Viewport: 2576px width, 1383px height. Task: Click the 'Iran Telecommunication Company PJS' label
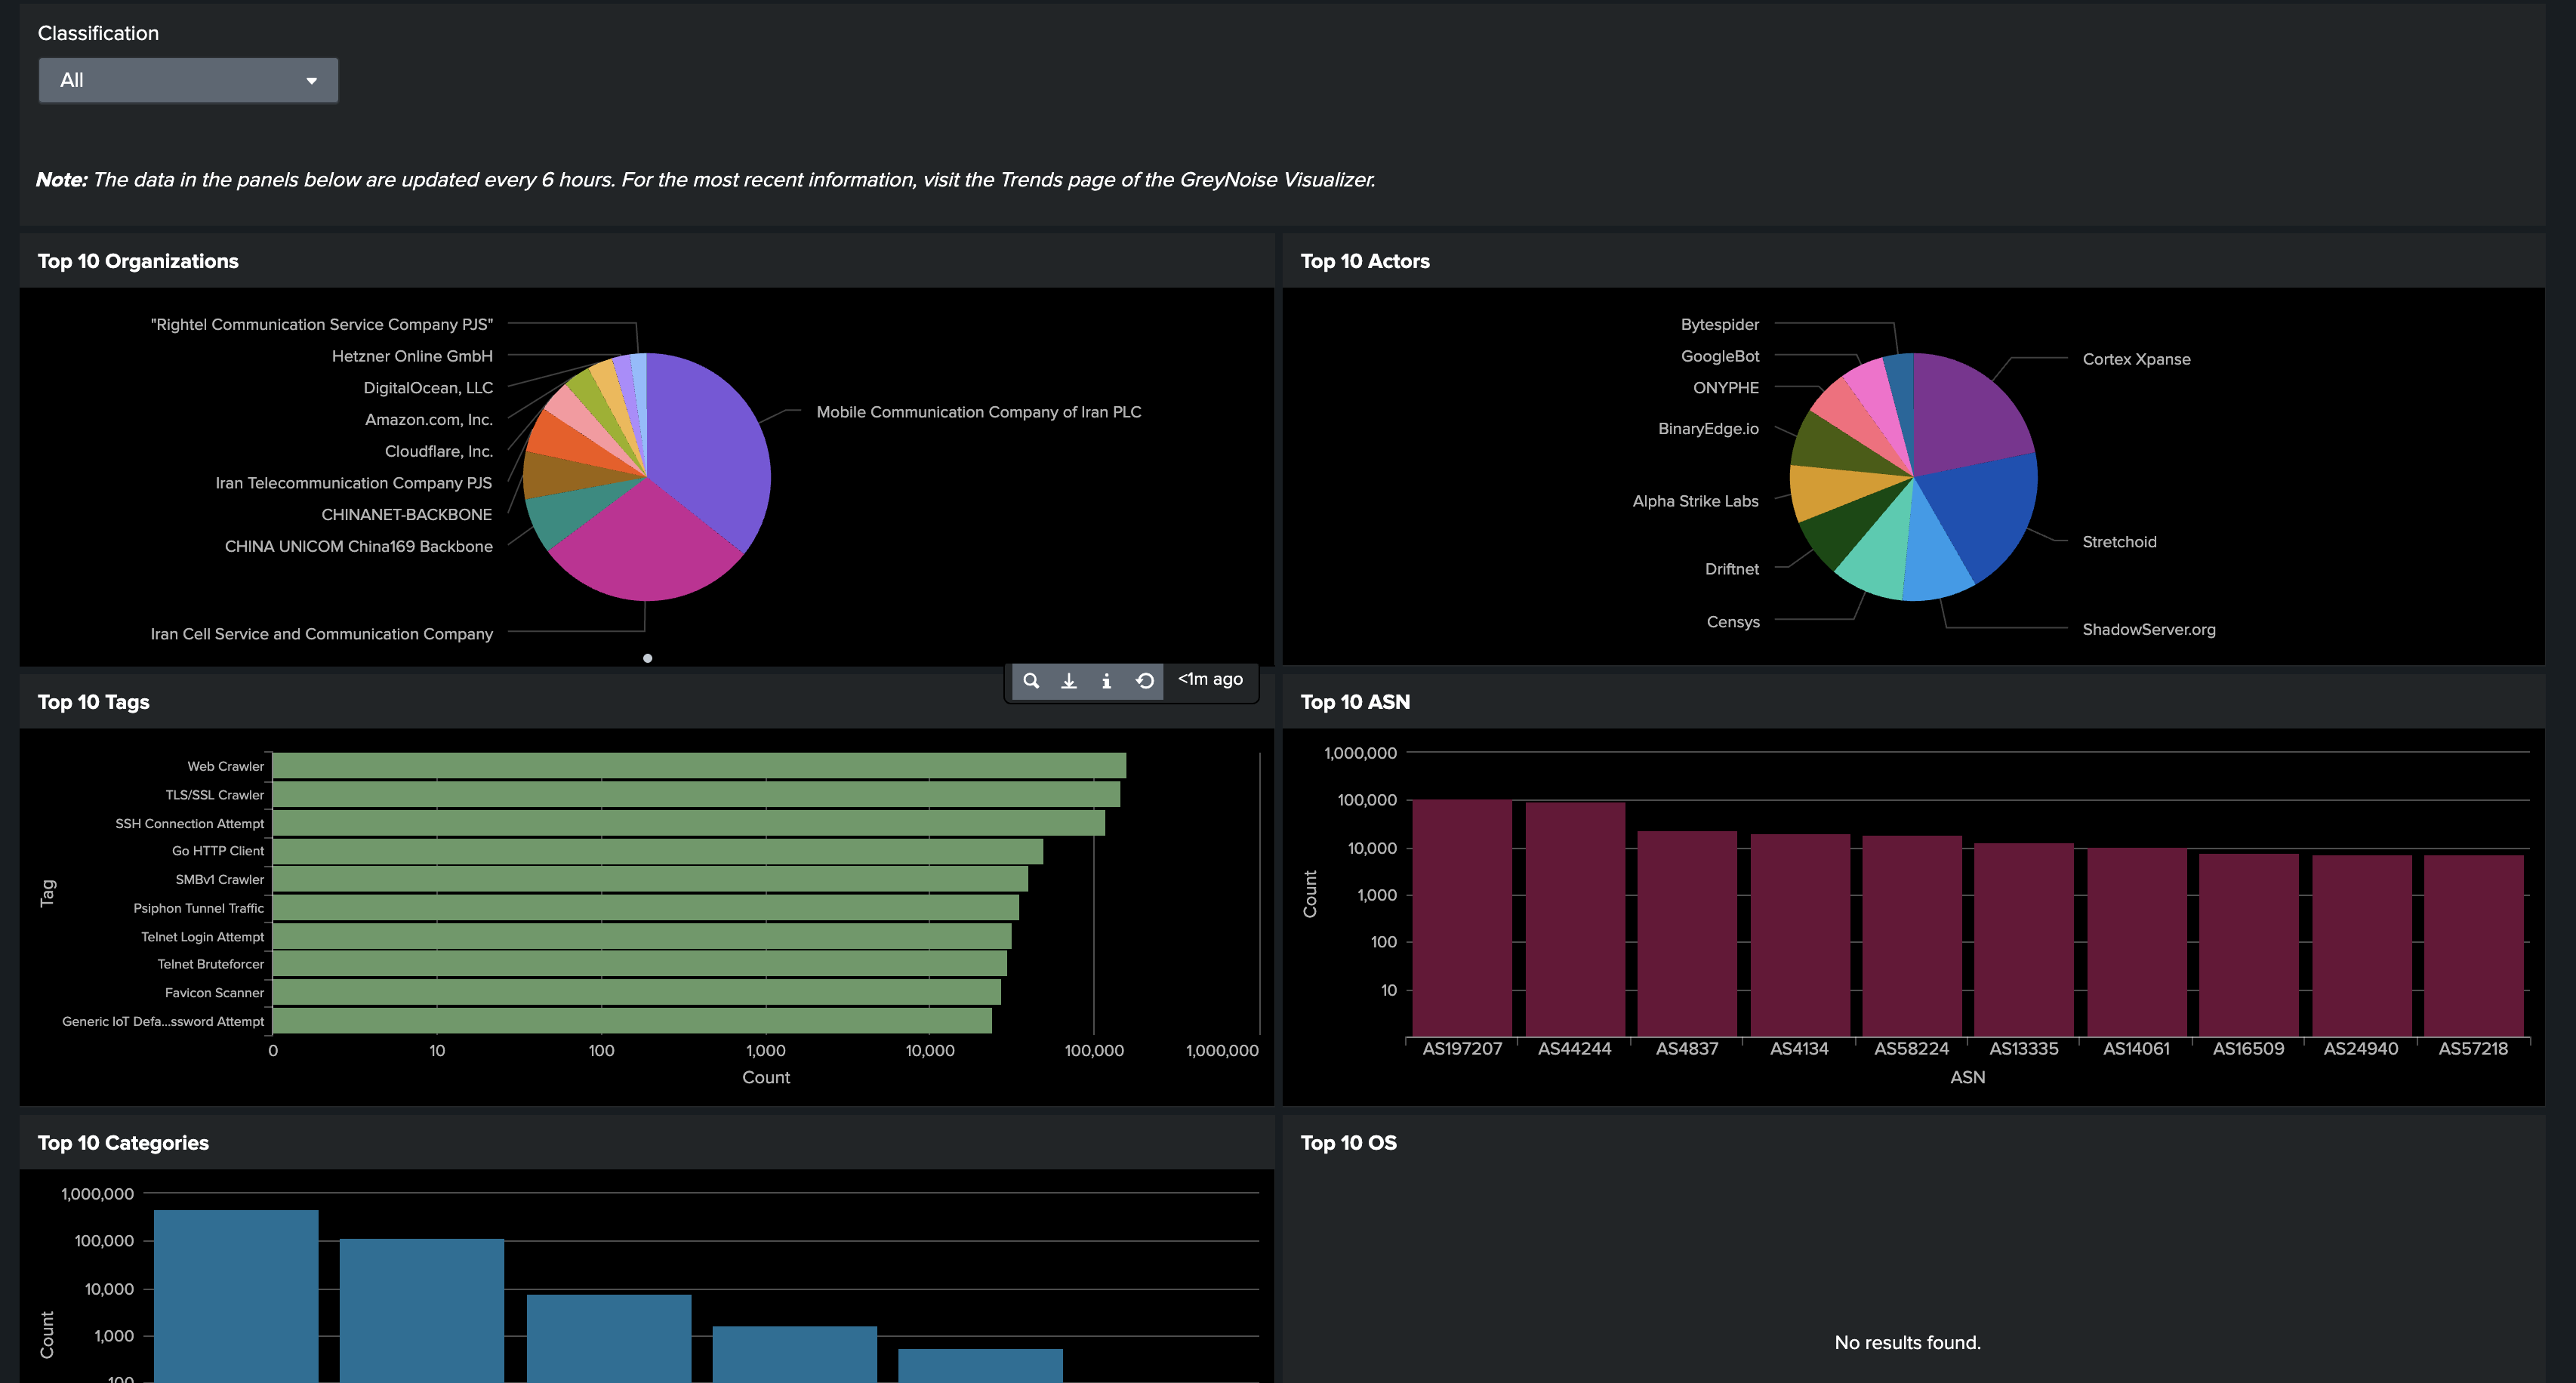tap(354, 483)
